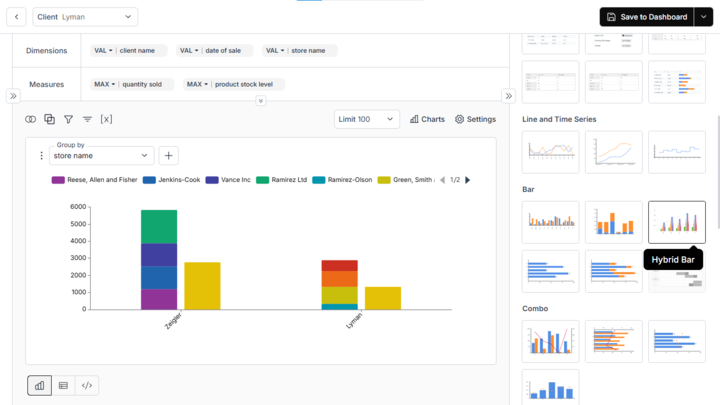Select the horizontal stacked bar chart thumbnail
The image size is (720, 405).
coord(613,271)
